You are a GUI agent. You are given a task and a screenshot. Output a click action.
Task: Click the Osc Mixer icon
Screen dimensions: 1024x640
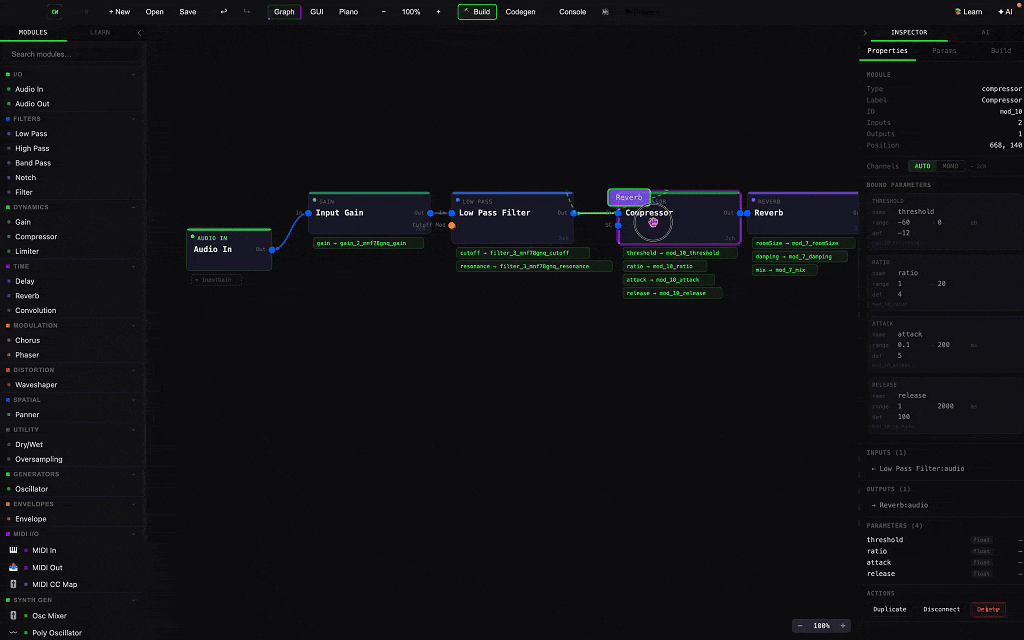click(14, 615)
